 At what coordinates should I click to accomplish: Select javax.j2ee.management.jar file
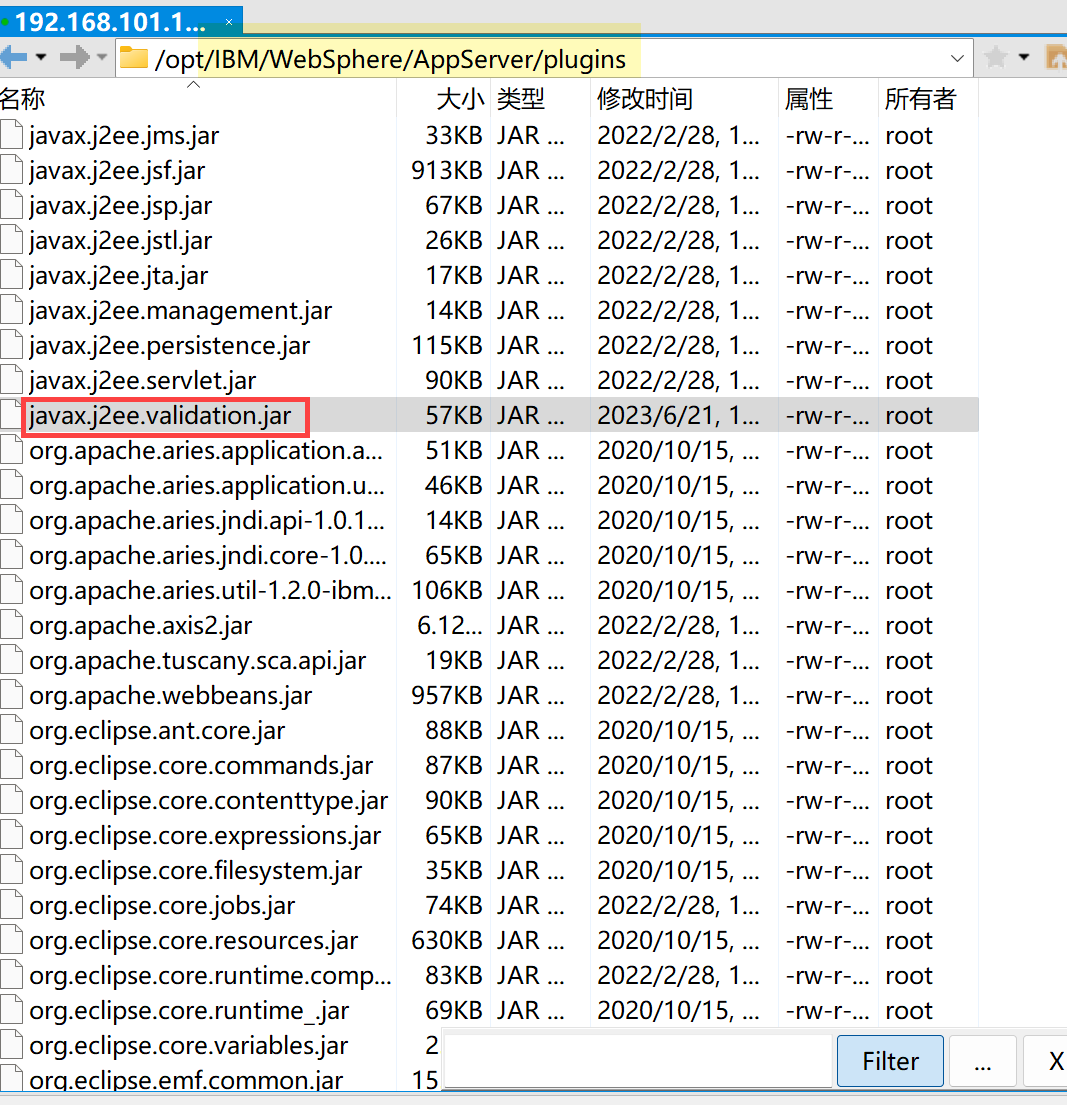coord(180,311)
